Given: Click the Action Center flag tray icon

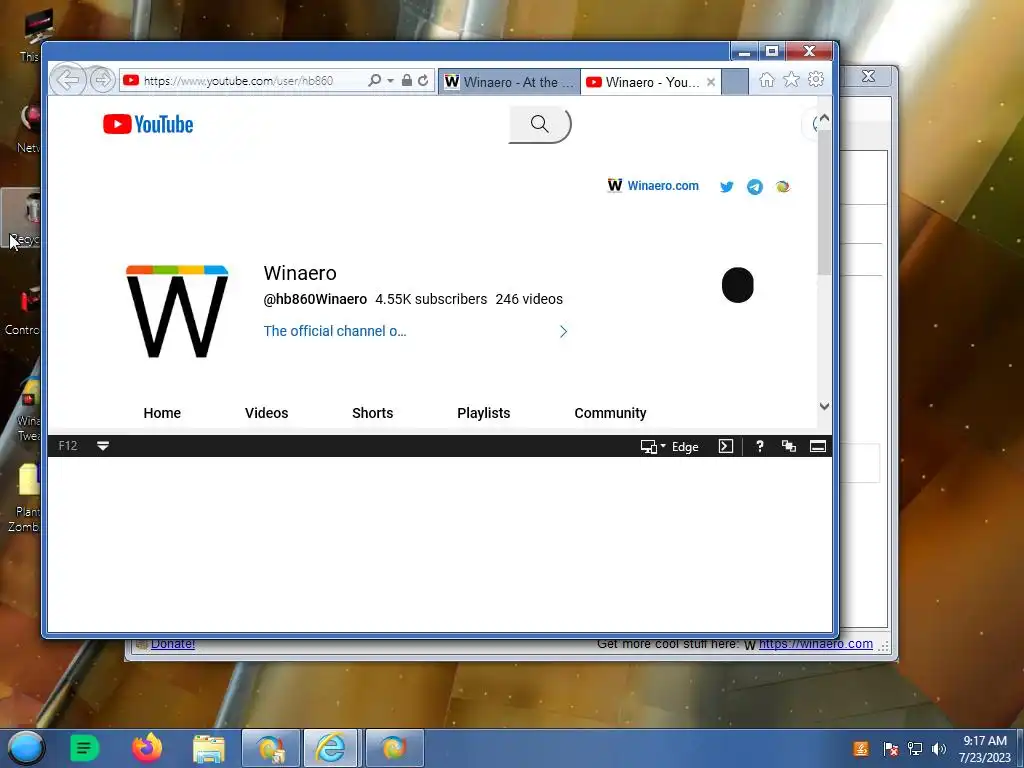Looking at the screenshot, I should [x=890, y=749].
